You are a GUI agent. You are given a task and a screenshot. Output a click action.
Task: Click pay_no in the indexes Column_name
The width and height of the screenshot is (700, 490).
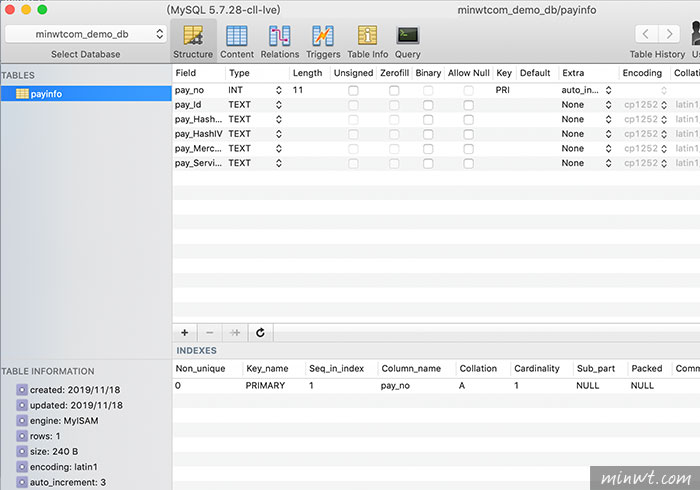pyautogui.click(x=395, y=386)
